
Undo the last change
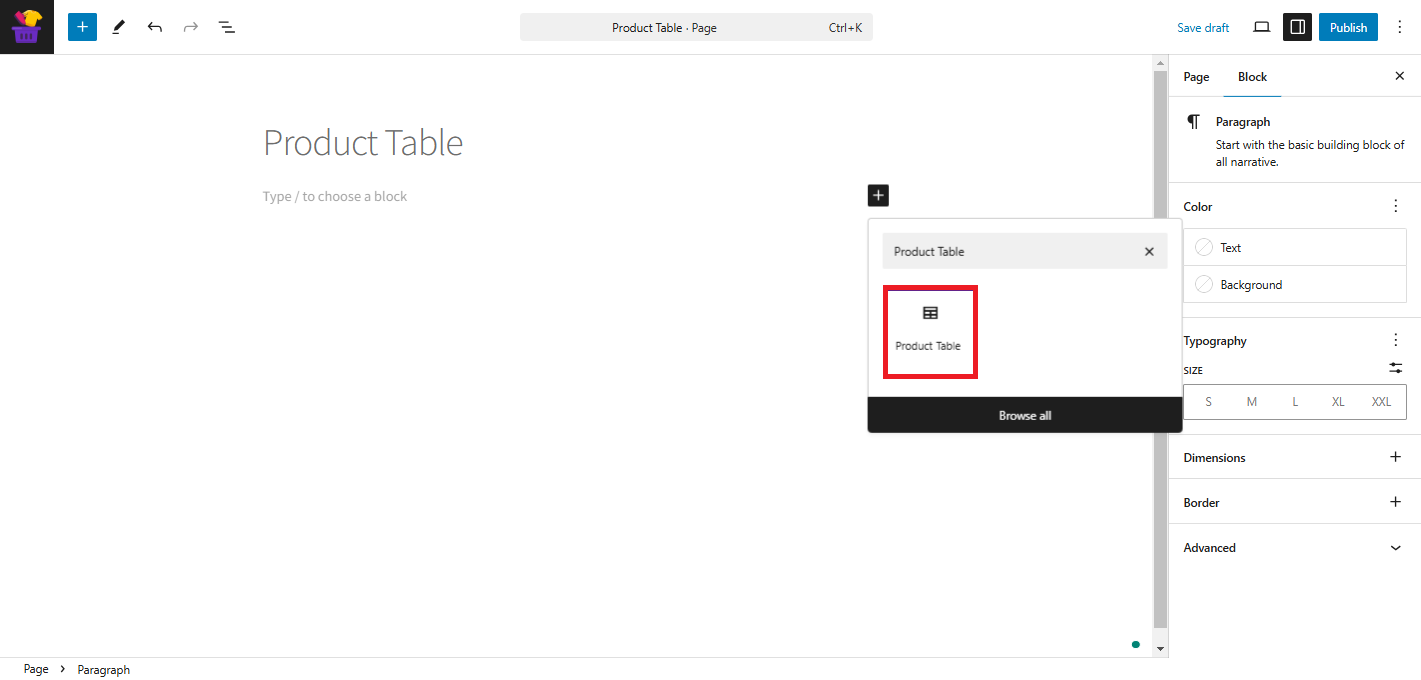(154, 27)
